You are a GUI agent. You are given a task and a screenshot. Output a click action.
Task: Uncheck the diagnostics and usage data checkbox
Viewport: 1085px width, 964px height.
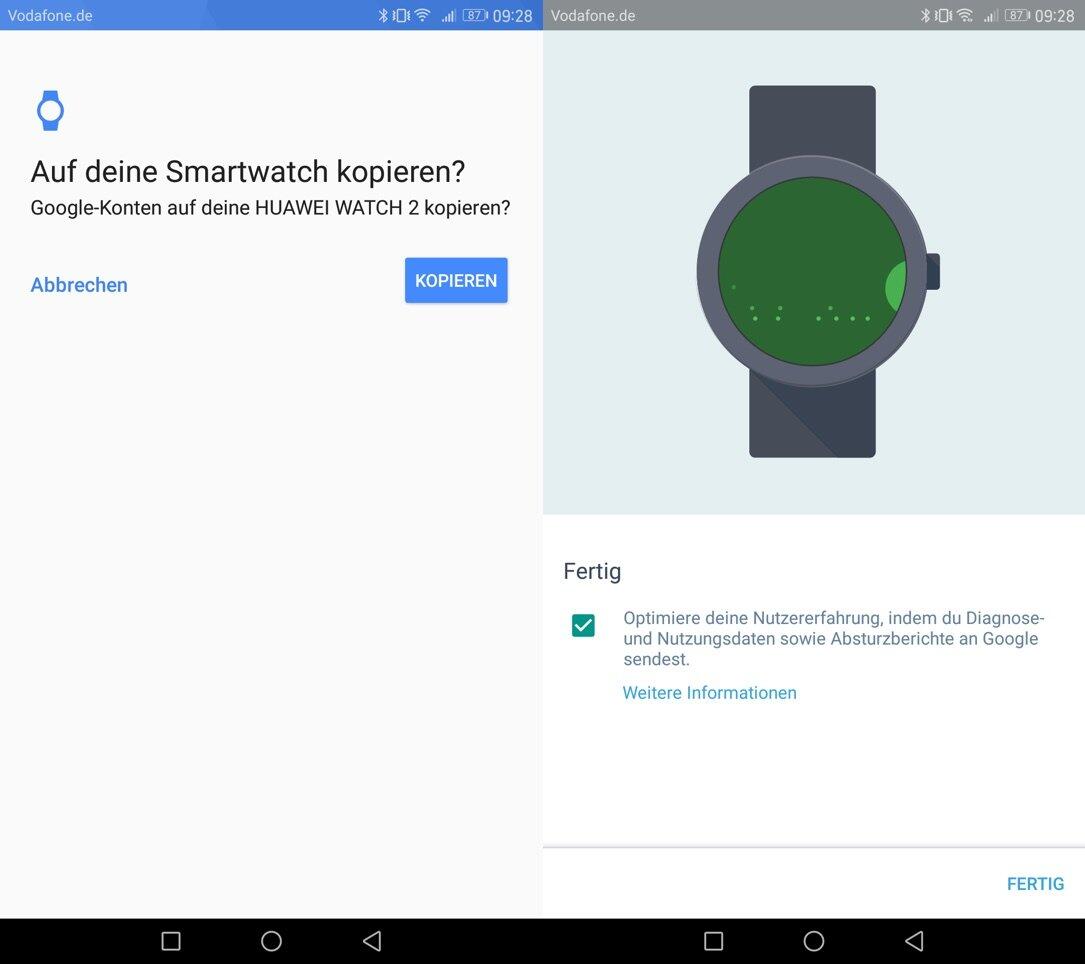coord(583,626)
